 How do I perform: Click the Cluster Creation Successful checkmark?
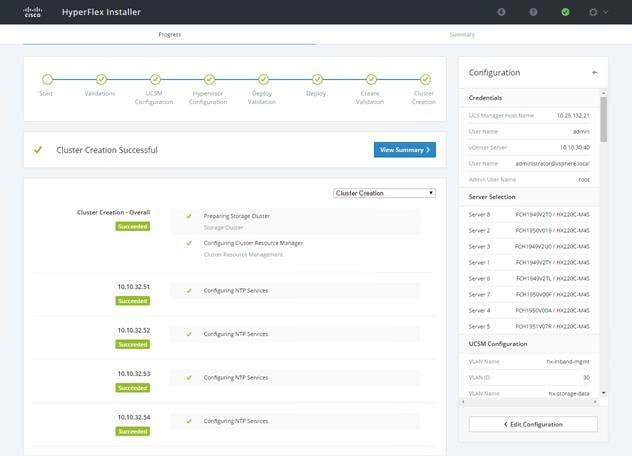click(38, 150)
